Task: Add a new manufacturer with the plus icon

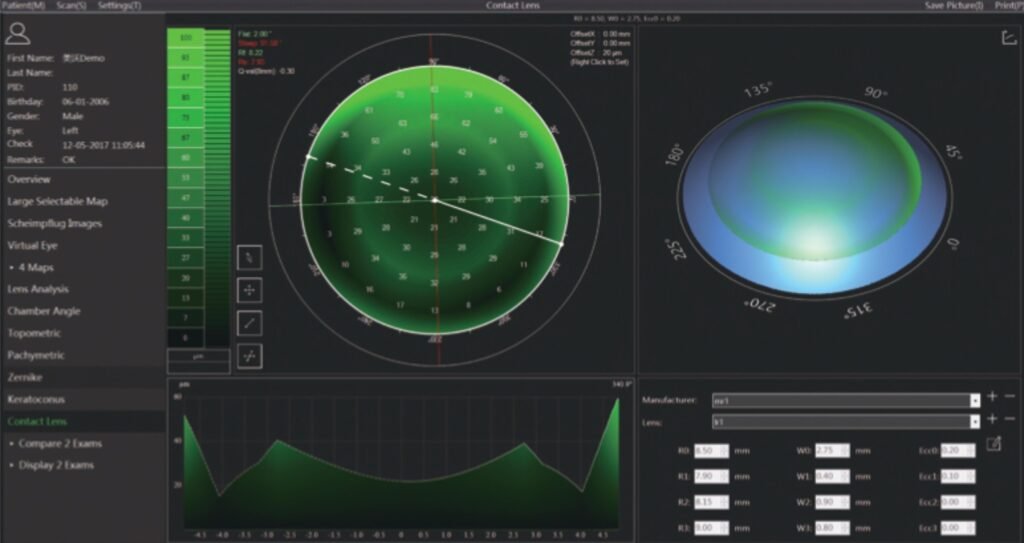Action: coord(992,398)
